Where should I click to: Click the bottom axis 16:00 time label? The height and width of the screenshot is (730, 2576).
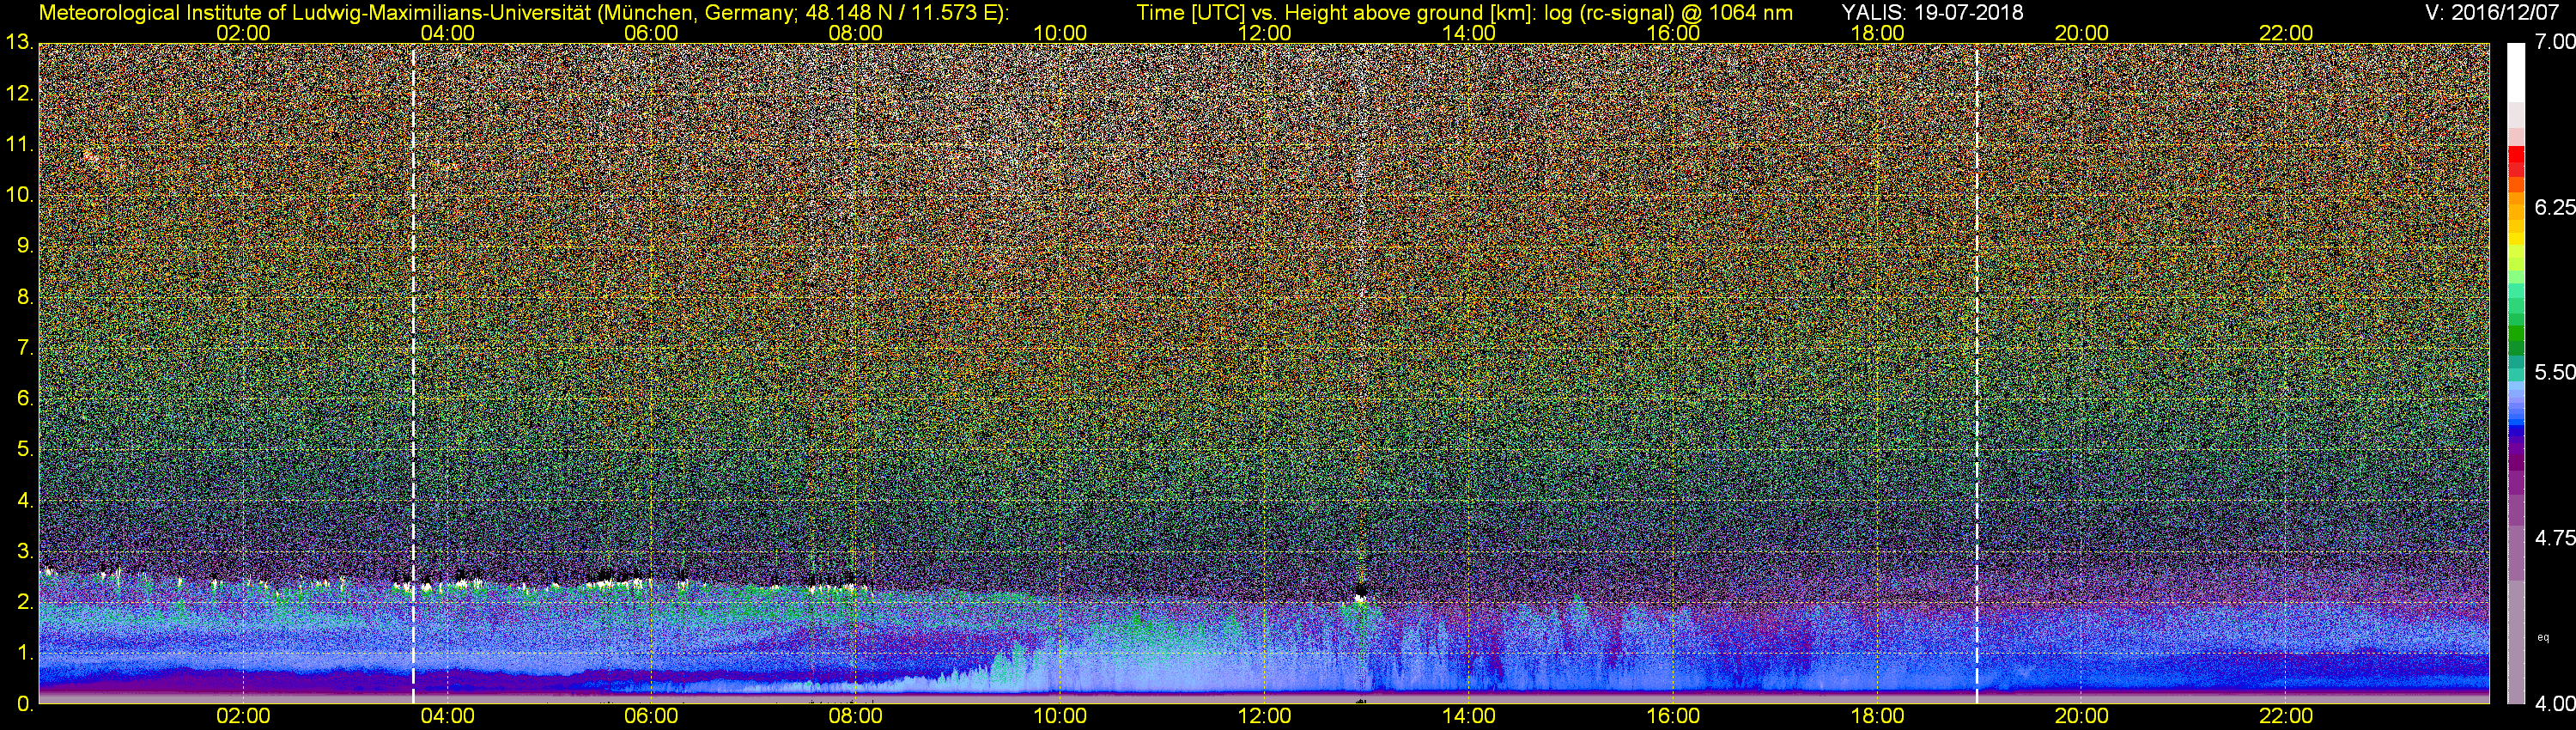(1673, 717)
